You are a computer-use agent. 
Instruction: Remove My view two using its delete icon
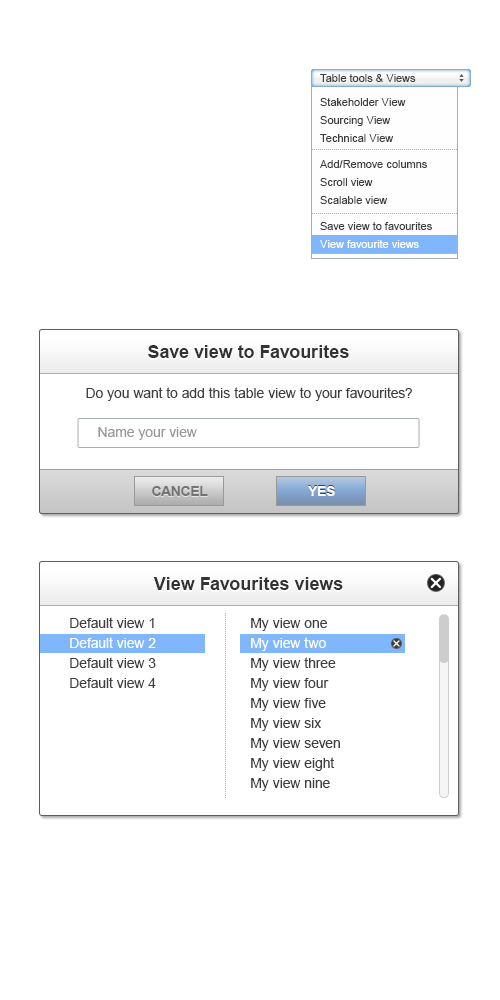pyautogui.click(x=396, y=643)
